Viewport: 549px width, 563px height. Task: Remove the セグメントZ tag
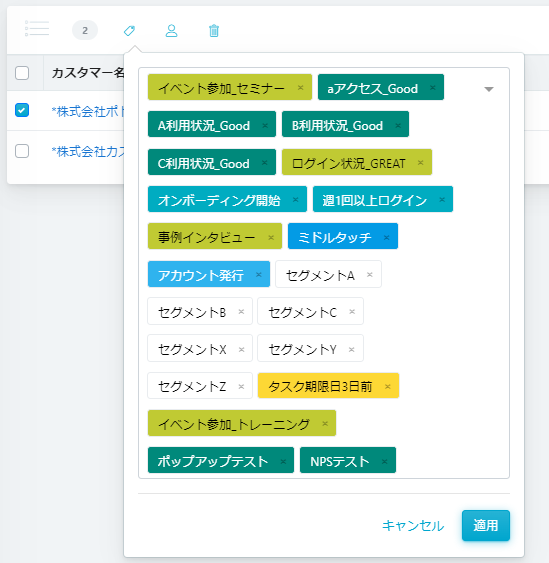click(241, 386)
